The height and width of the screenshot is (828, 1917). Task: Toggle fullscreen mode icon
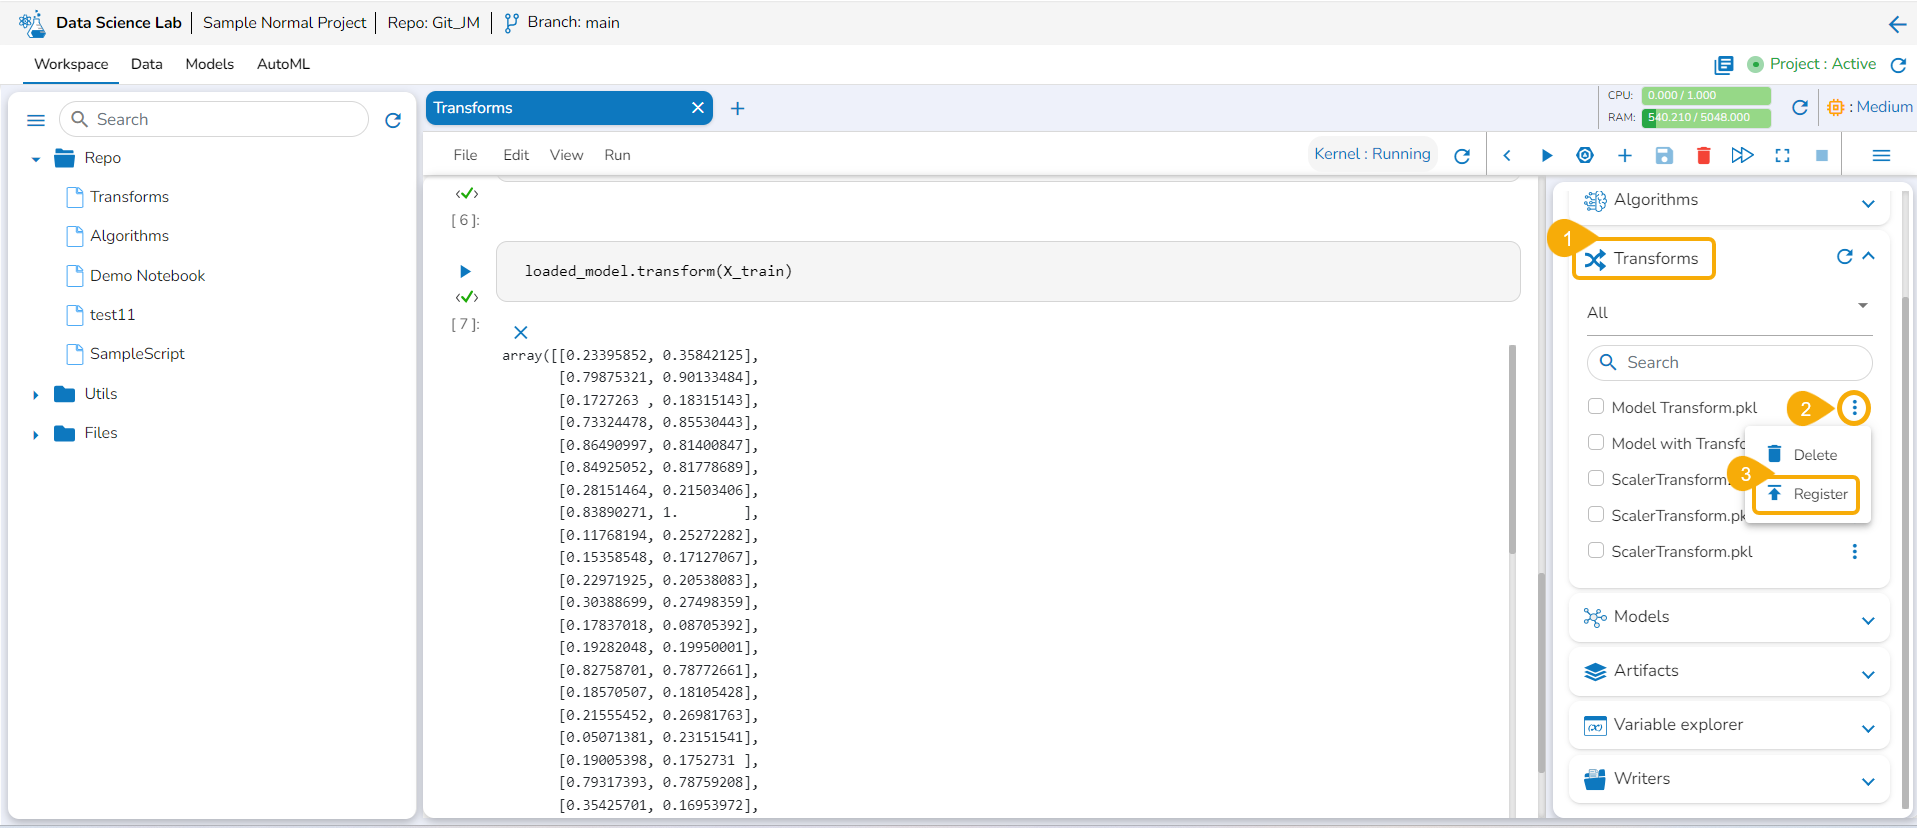pos(1782,155)
